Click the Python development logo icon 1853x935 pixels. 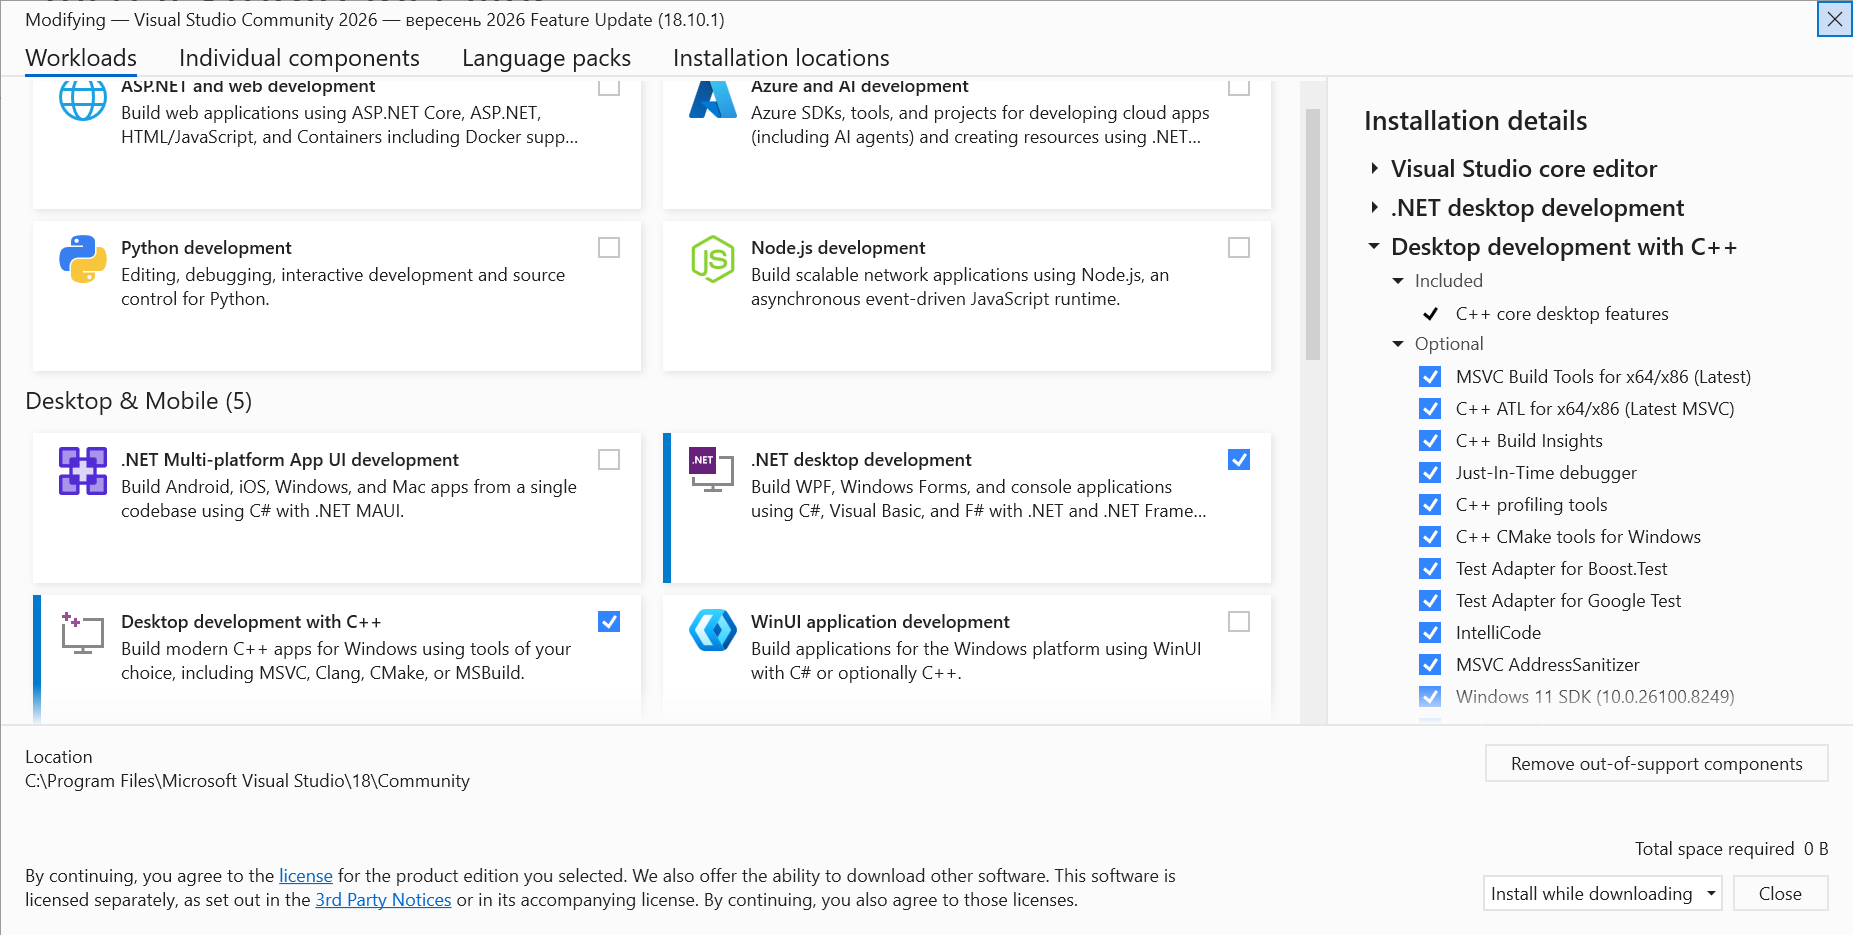click(x=83, y=259)
